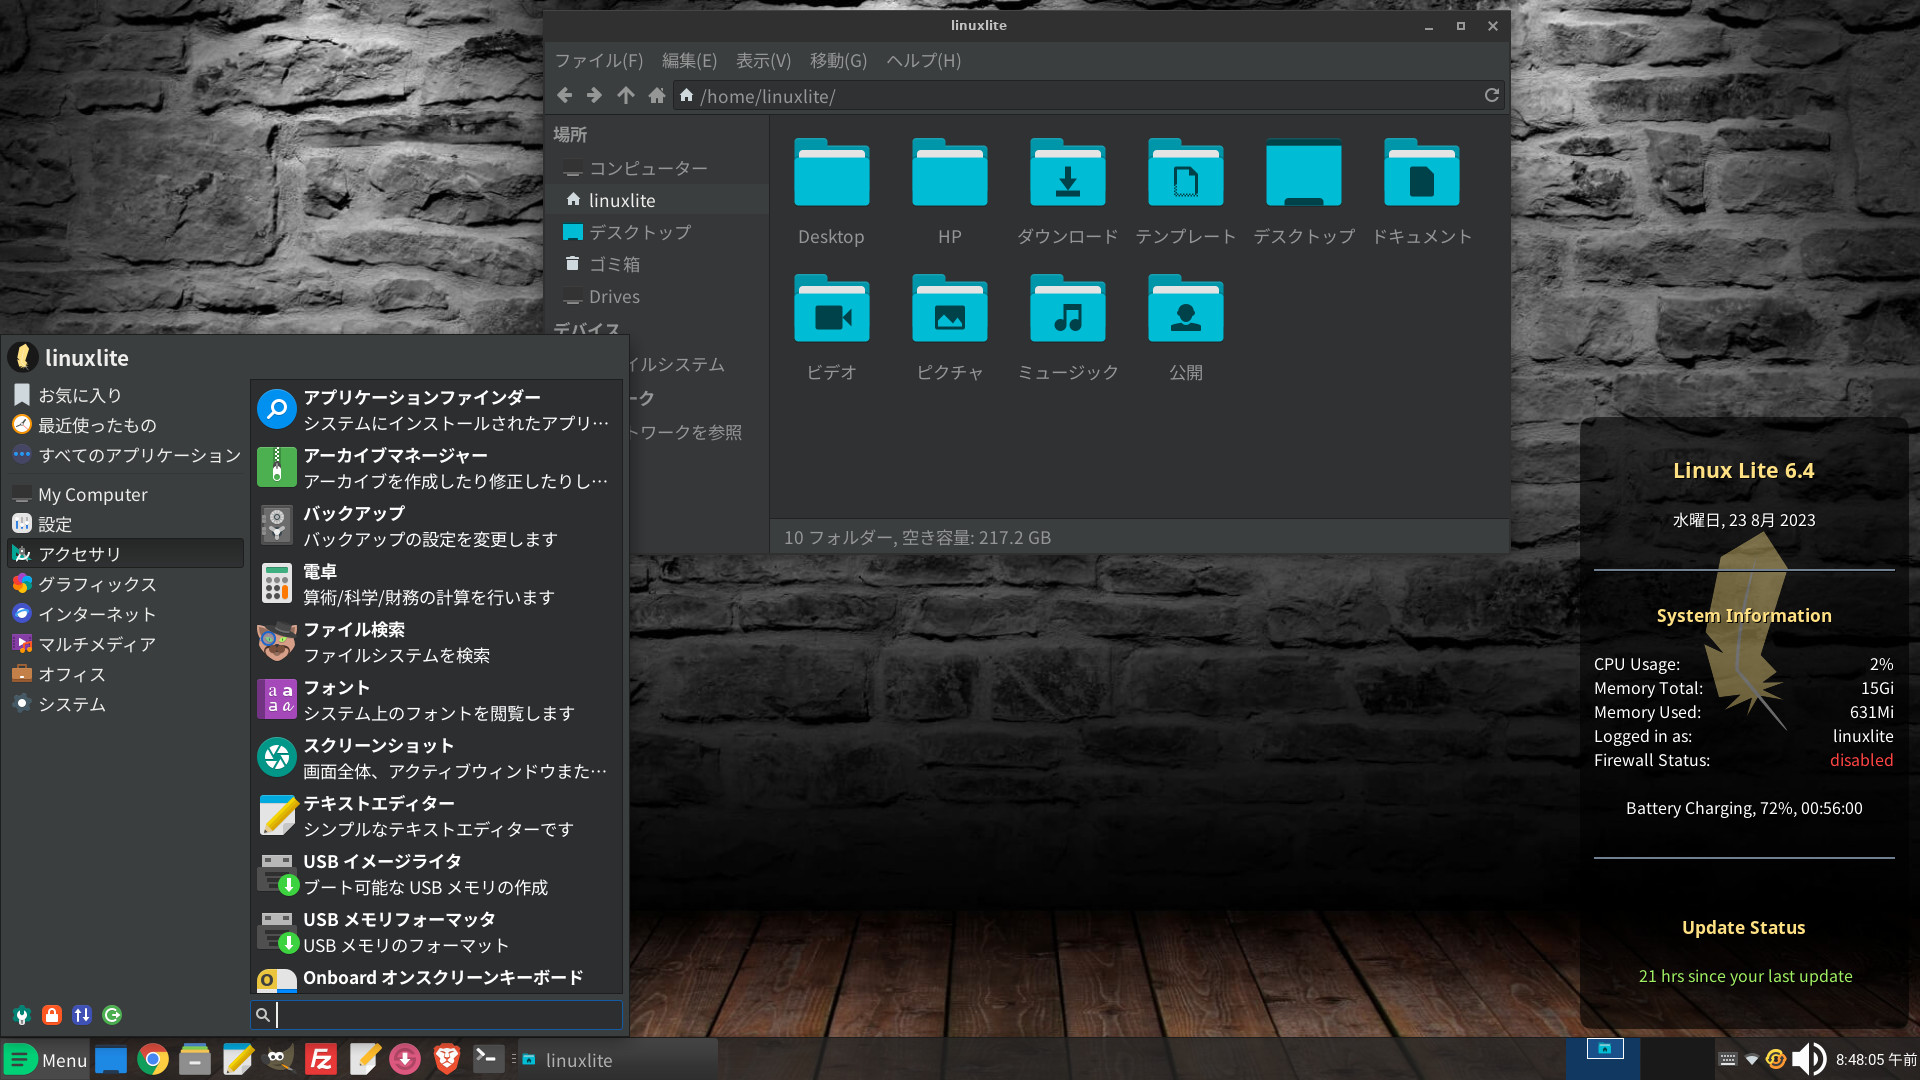
Task: Click the Menu button on the taskbar
Action: click(x=46, y=1059)
